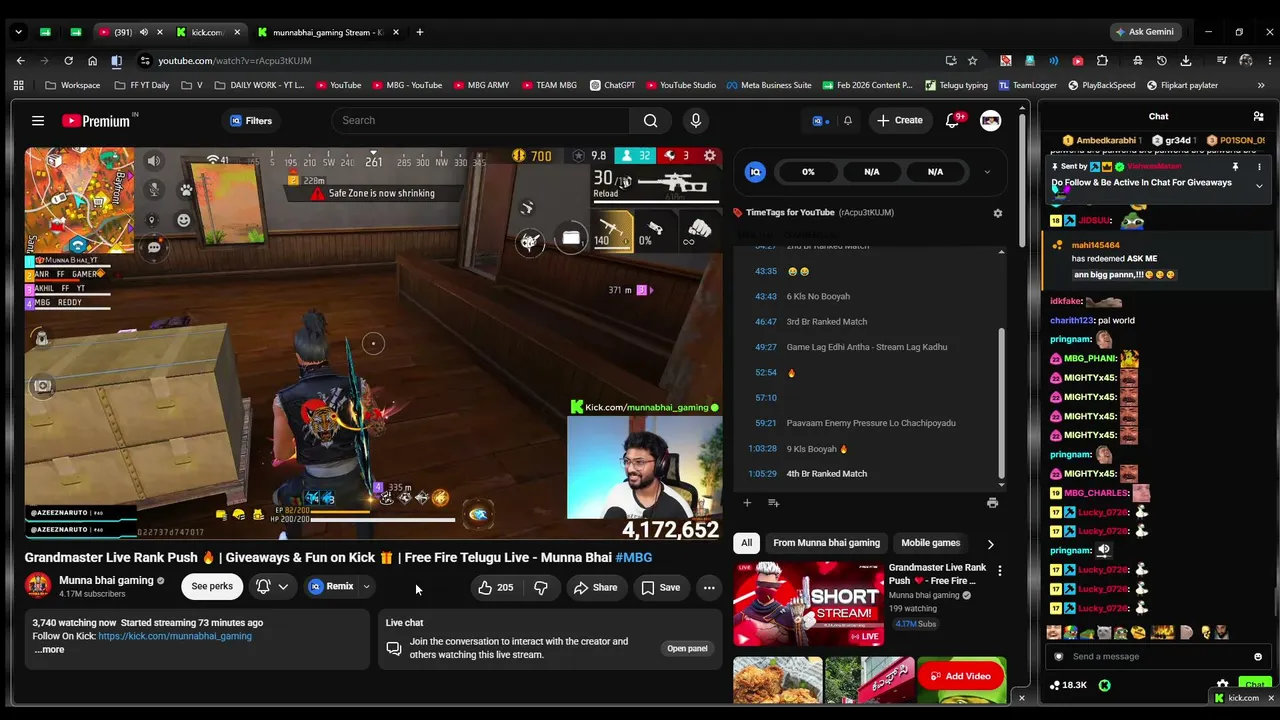The width and height of the screenshot is (1280, 720).
Task: Save the video to a playlist
Action: tap(661, 587)
